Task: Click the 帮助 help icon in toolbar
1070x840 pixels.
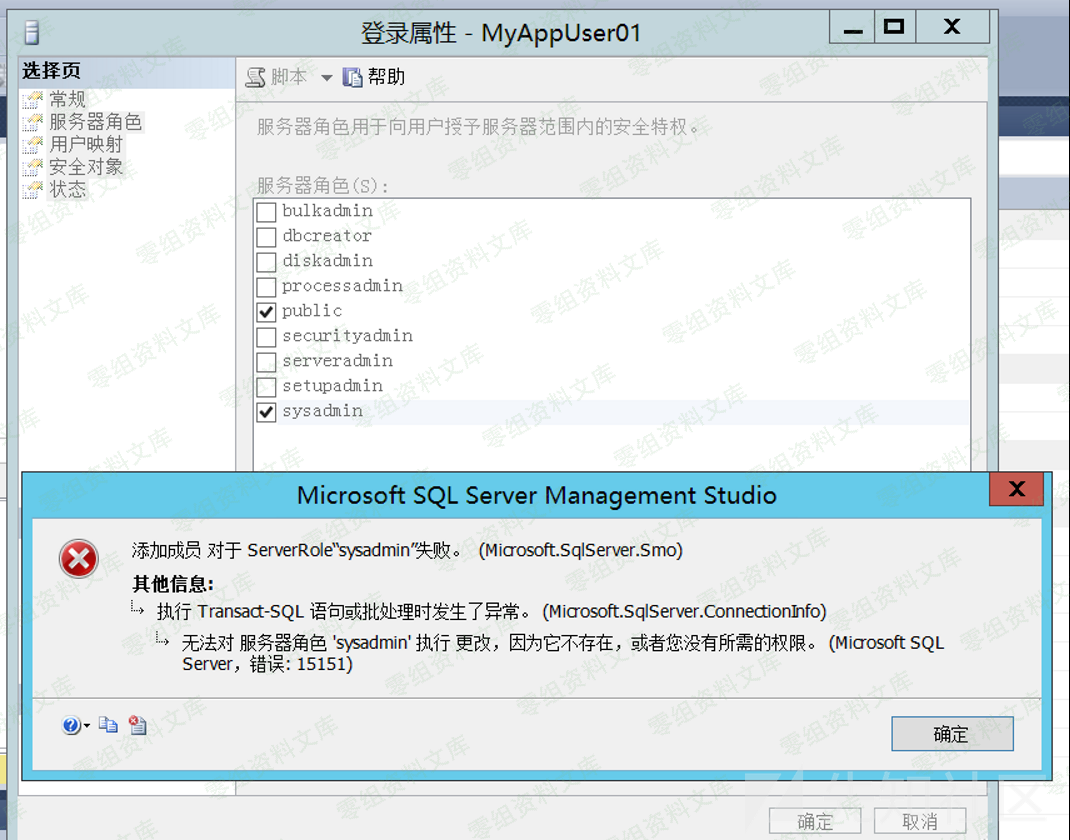Action: (352, 77)
